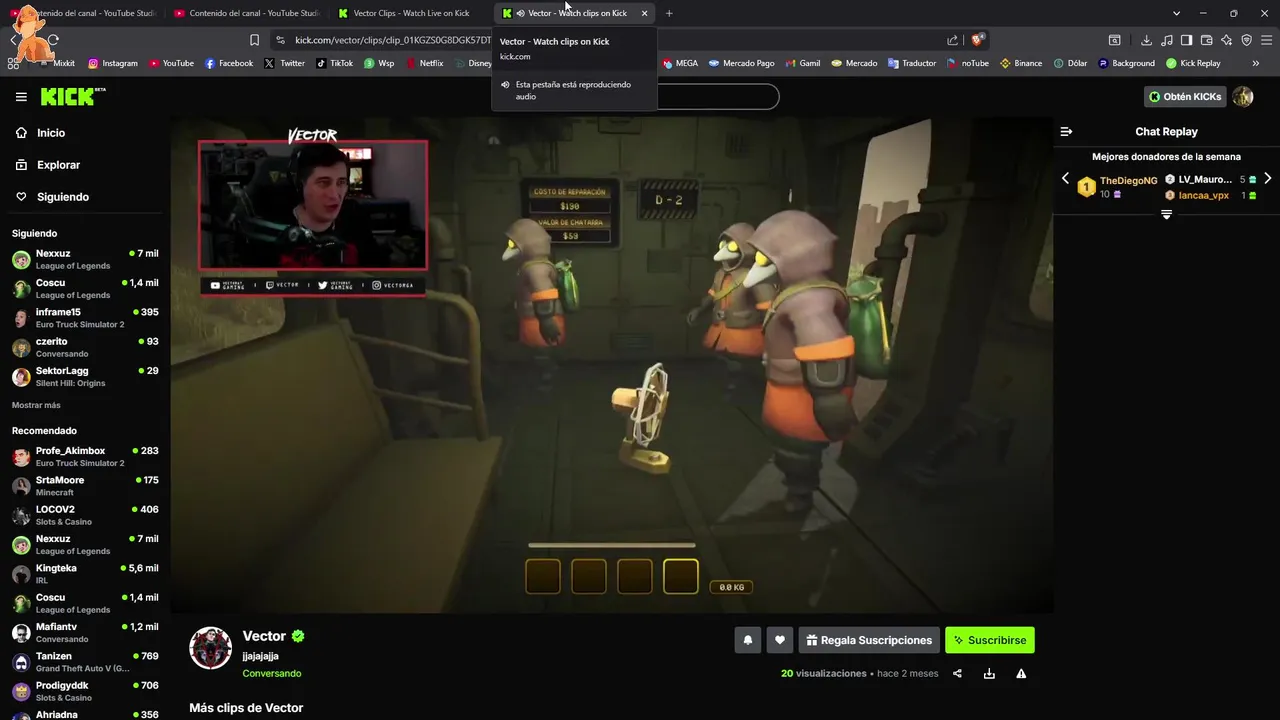Expand hidden bookmarks overflow chevron
This screenshot has height=720, width=1280.
1256,63
